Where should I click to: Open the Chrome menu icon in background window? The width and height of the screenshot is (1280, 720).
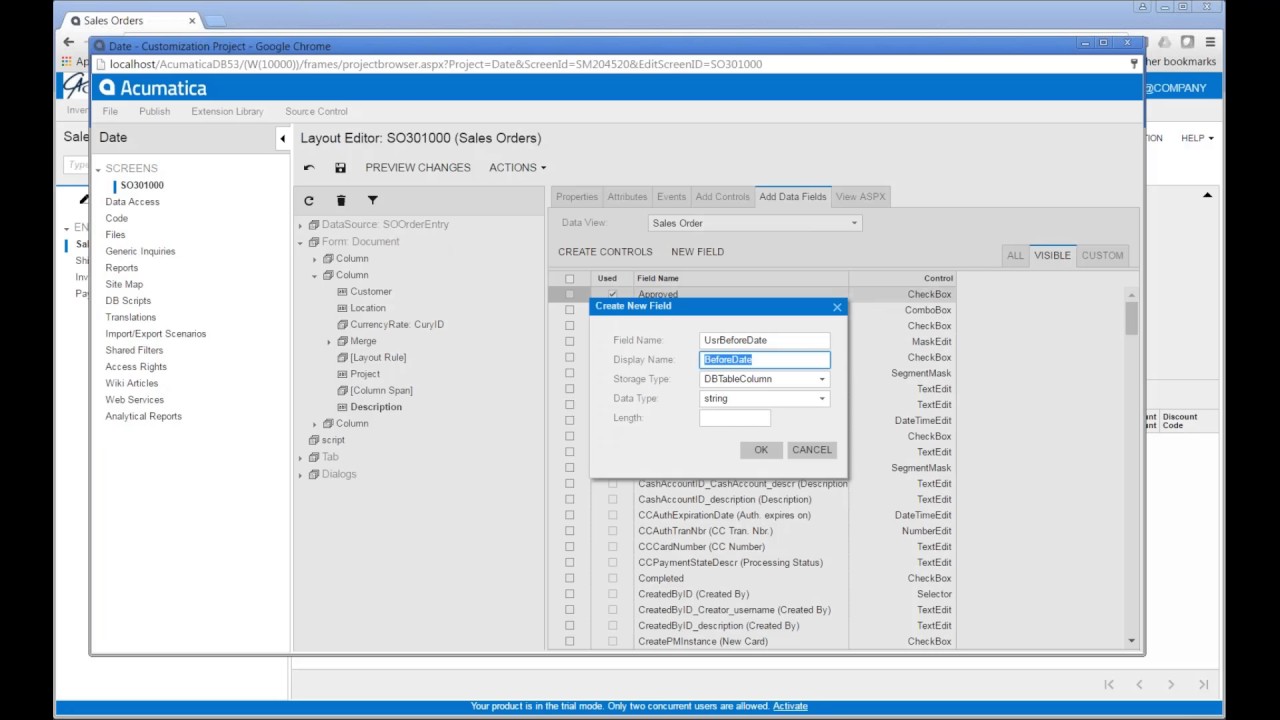click(1210, 42)
